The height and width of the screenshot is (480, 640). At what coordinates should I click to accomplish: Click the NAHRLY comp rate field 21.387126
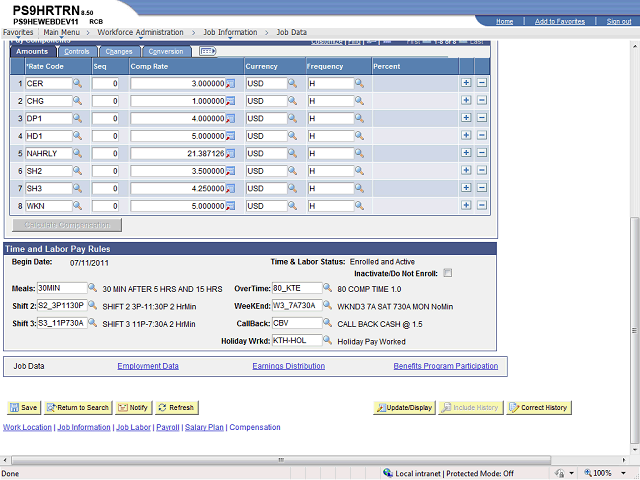(x=178, y=153)
